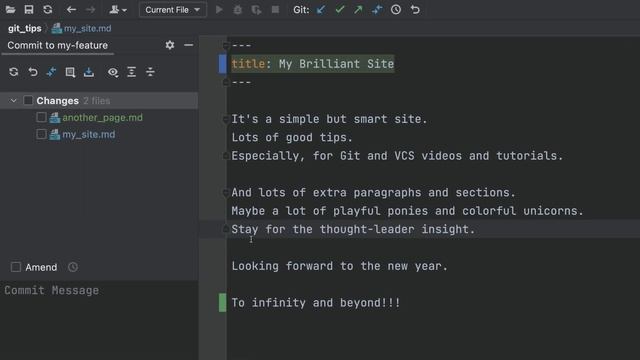
Task: Run the Current File configuration
Action: pyautogui.click(x=219, y=9)
